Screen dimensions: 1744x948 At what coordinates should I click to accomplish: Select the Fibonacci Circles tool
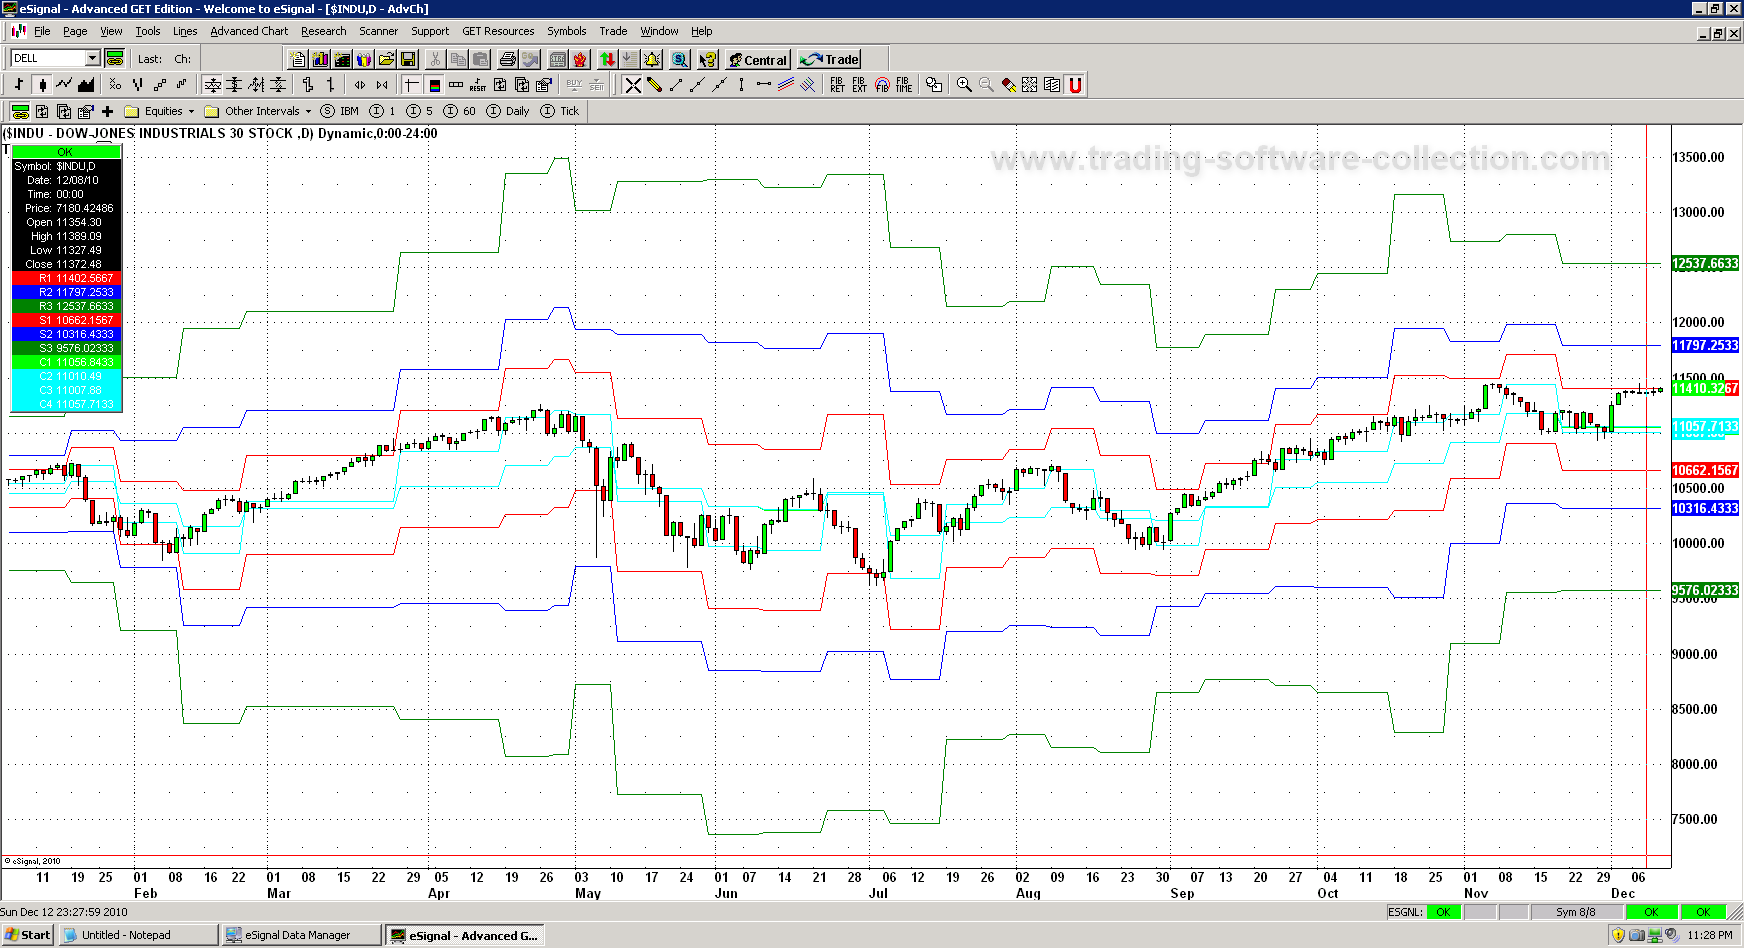tap(882, 85)
